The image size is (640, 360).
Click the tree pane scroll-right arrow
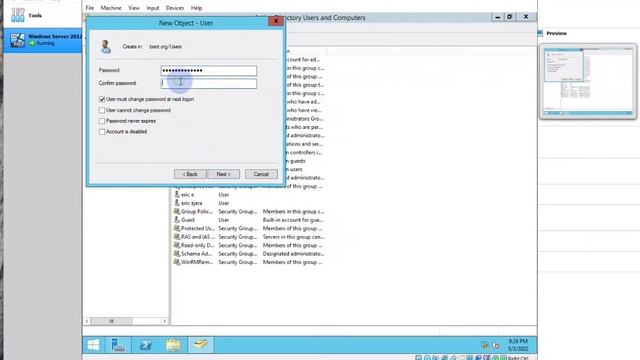click(x=164, y=321)
